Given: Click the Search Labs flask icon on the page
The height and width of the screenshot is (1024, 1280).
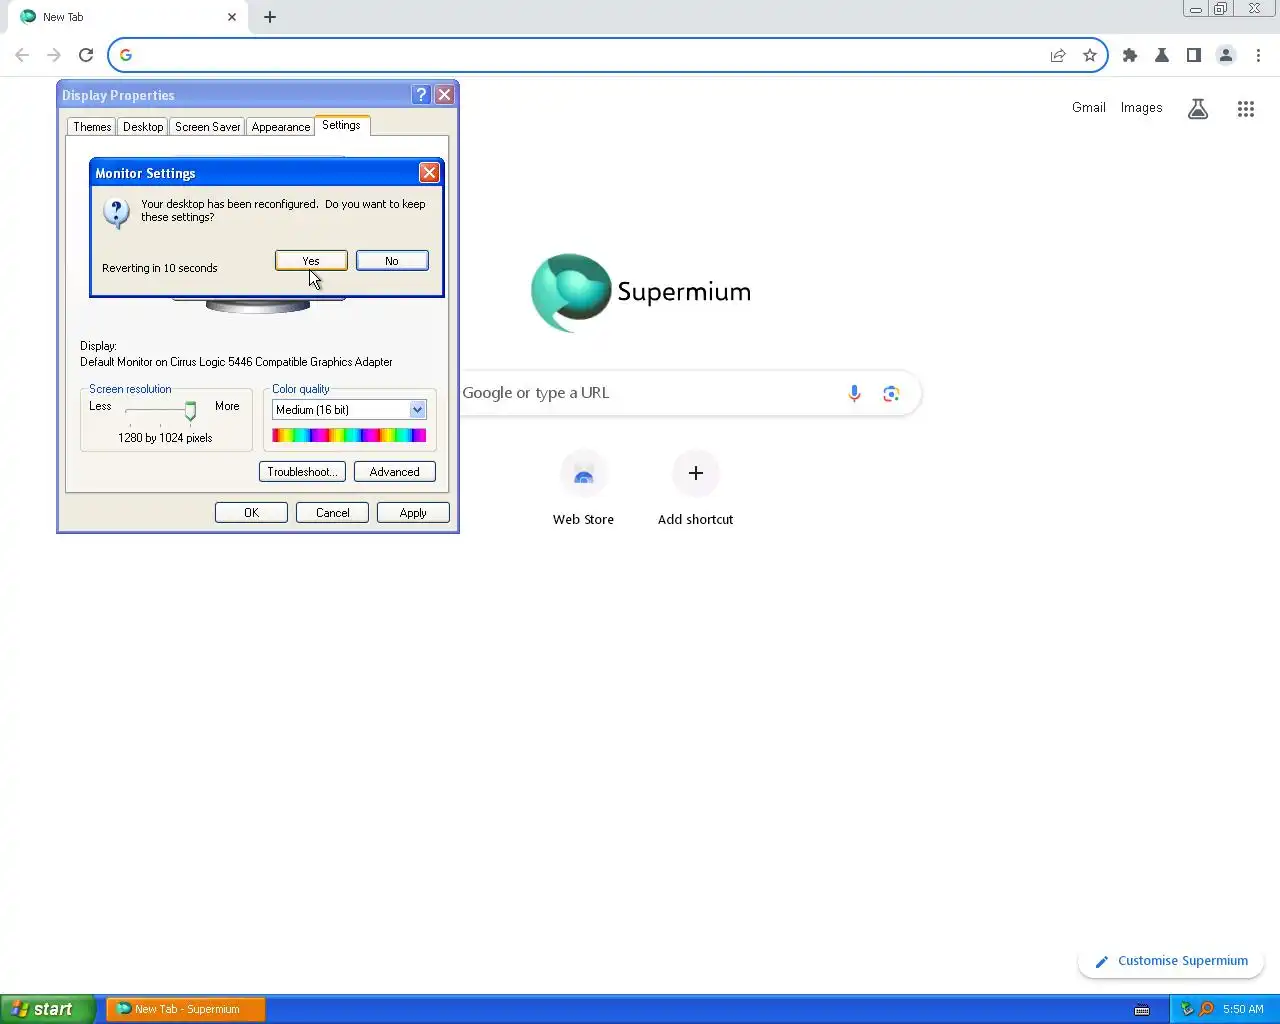Looking at the screenshot, I should pos(1198,109).
